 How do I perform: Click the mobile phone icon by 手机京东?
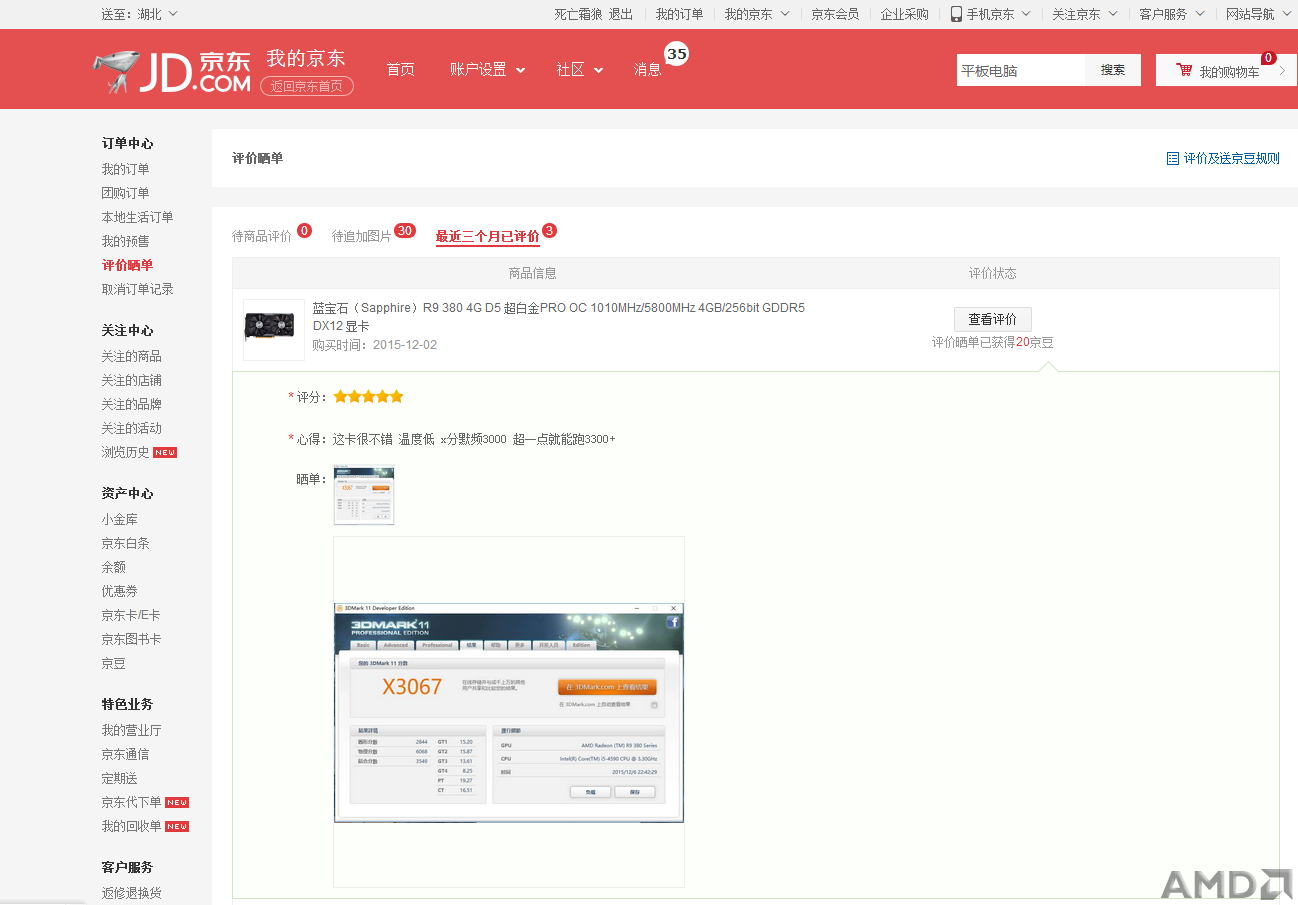956,14
